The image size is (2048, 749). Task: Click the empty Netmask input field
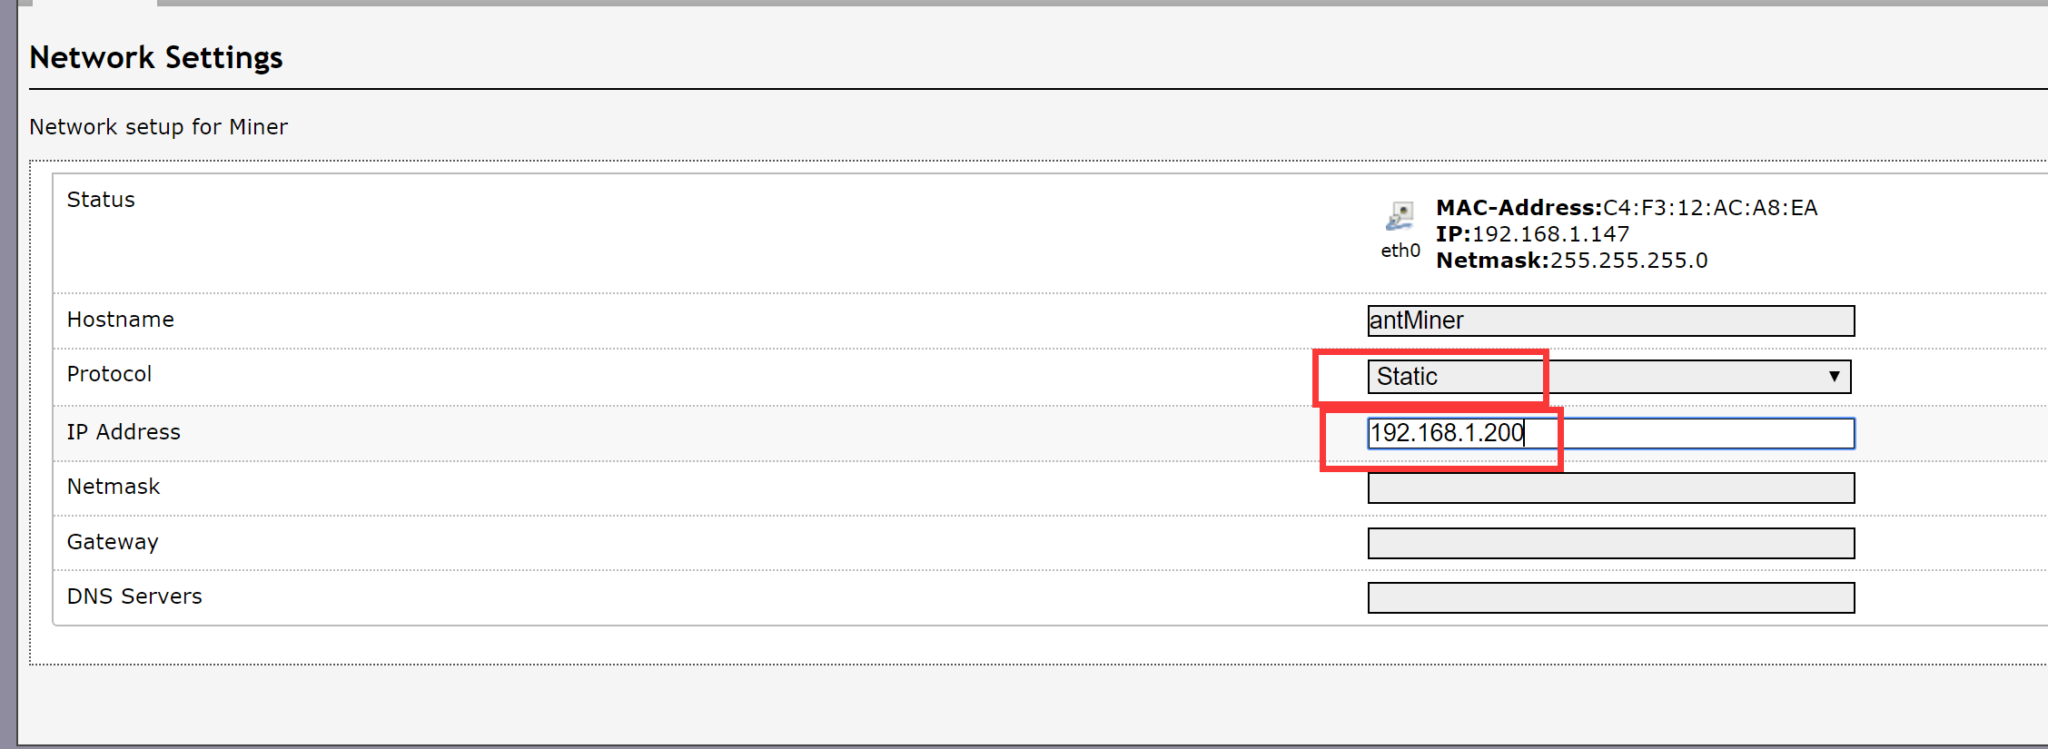click(1610, 487)
